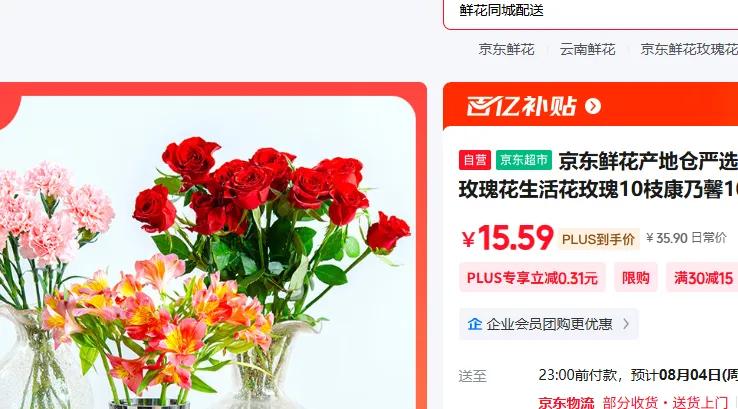The image size is (738, 409).
Task: Open the 云南鲜花 search suggestion
Action: point(587,49)
